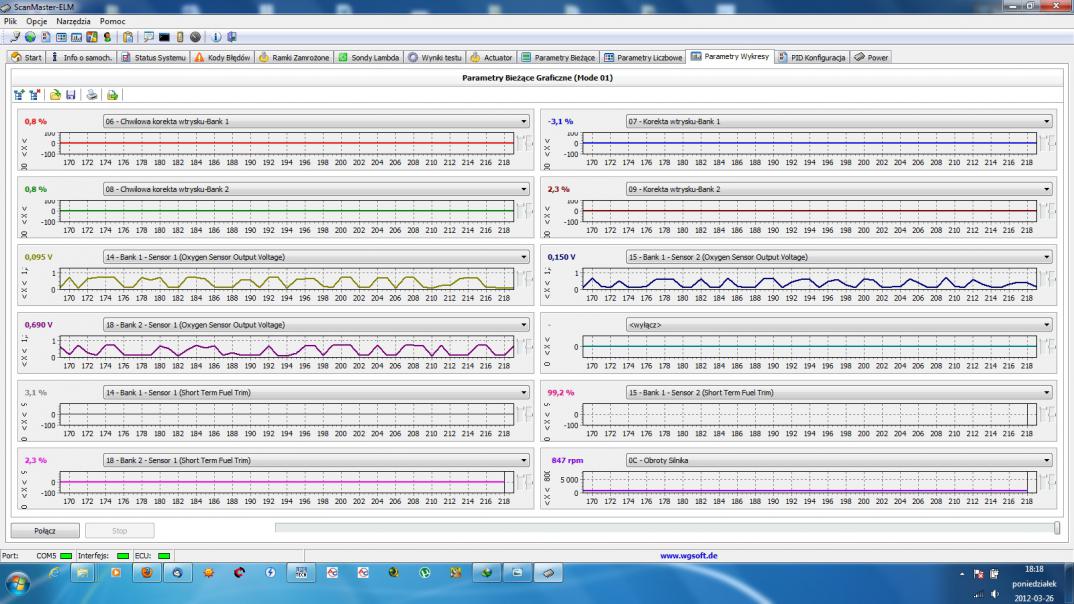Viewport: 1074px width, 604px height.
Task: Click the remove graph icon with red X
Action: click(x=34, y=95)
